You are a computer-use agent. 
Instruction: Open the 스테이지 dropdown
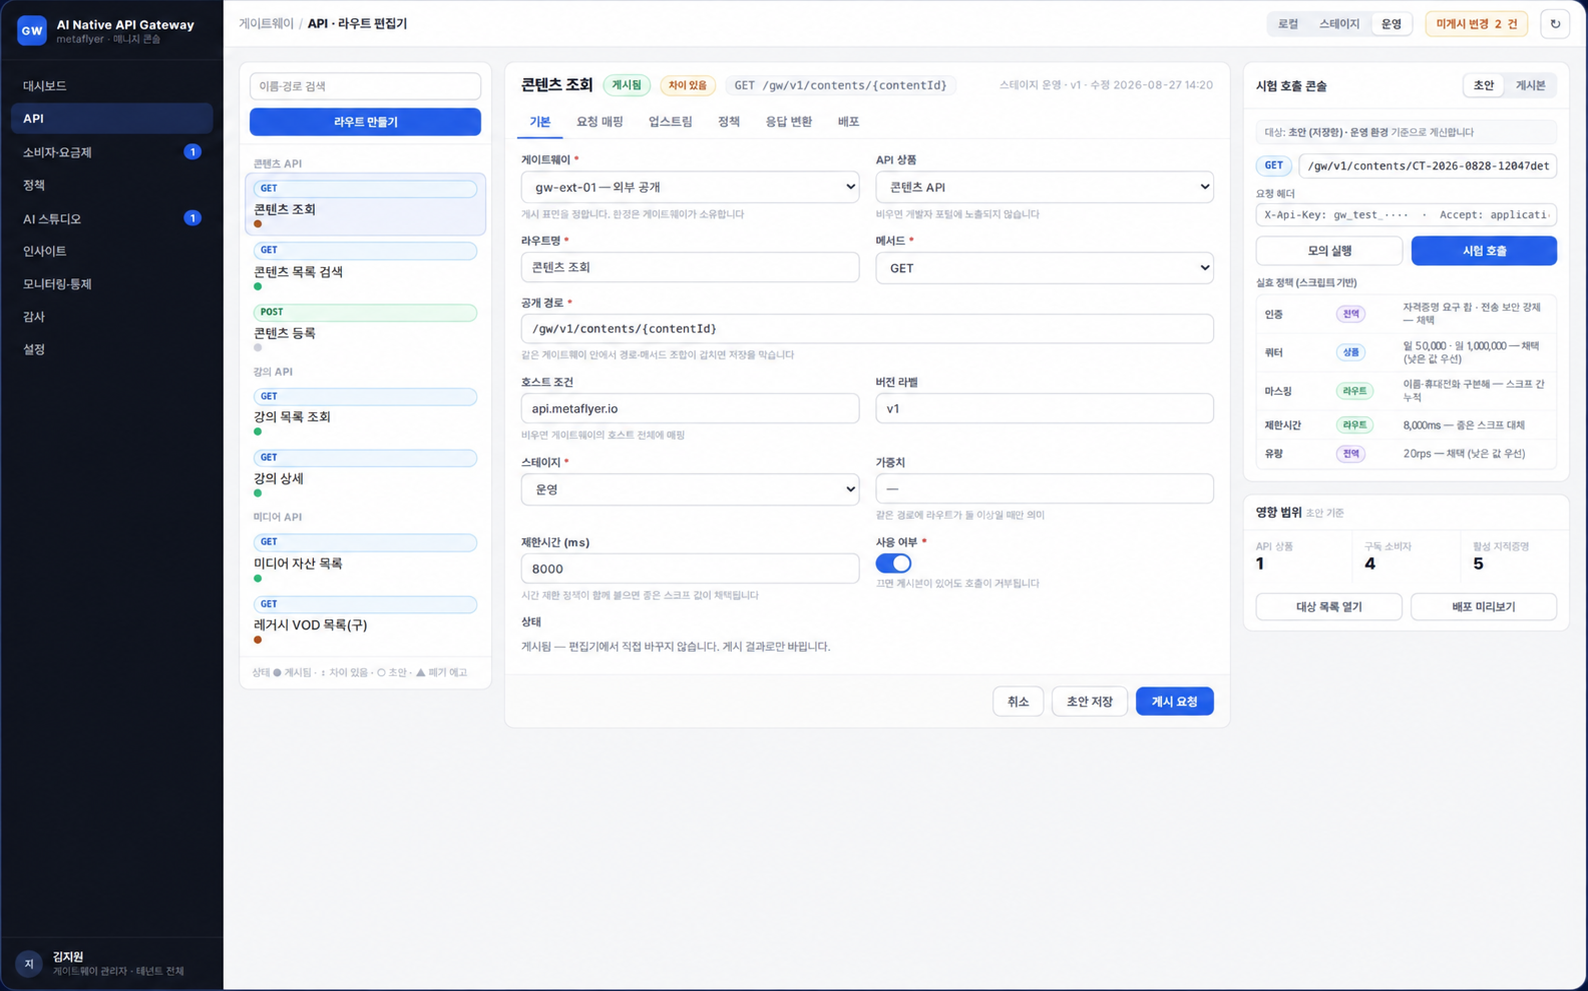click(x=690, y=489)
